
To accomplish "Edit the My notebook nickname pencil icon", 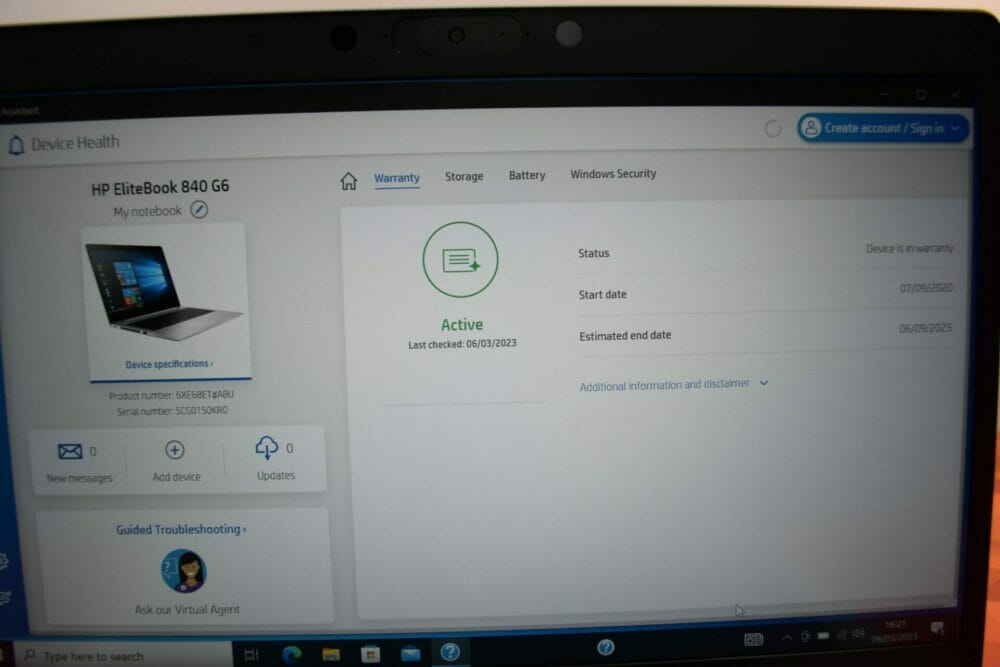I will (x=199, y=209).
